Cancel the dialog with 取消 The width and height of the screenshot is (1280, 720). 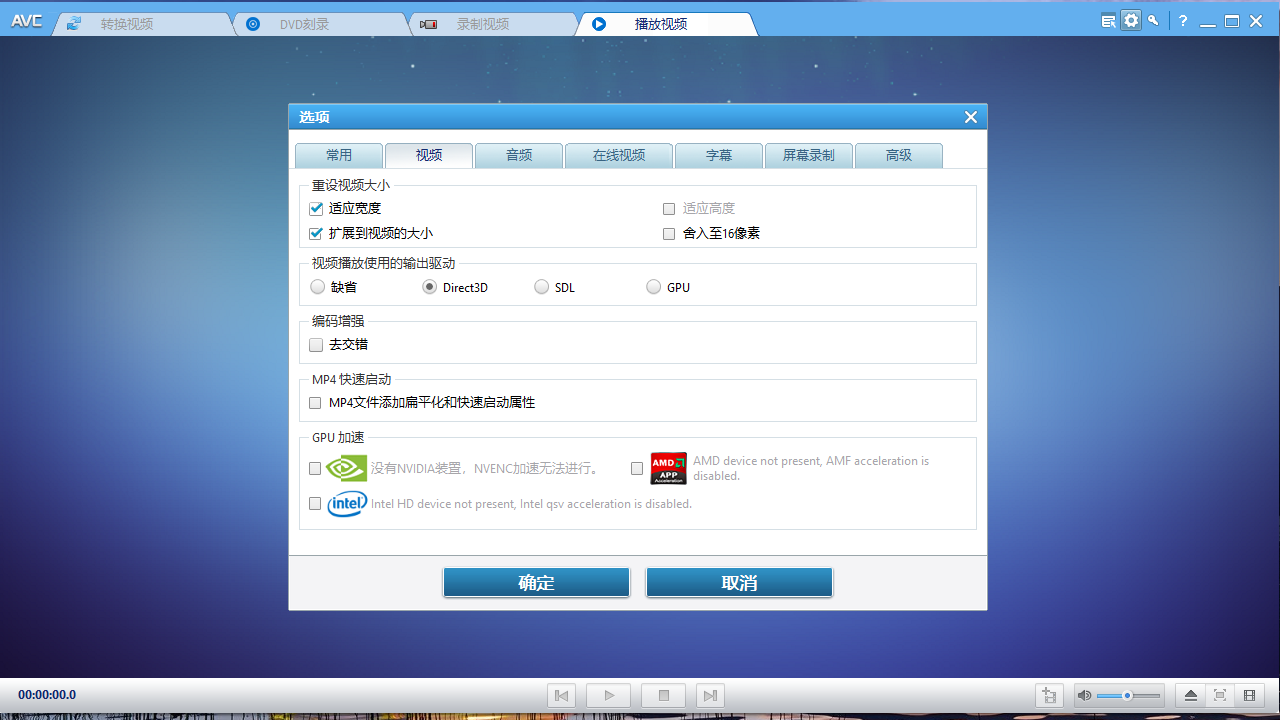pos(739,582)
